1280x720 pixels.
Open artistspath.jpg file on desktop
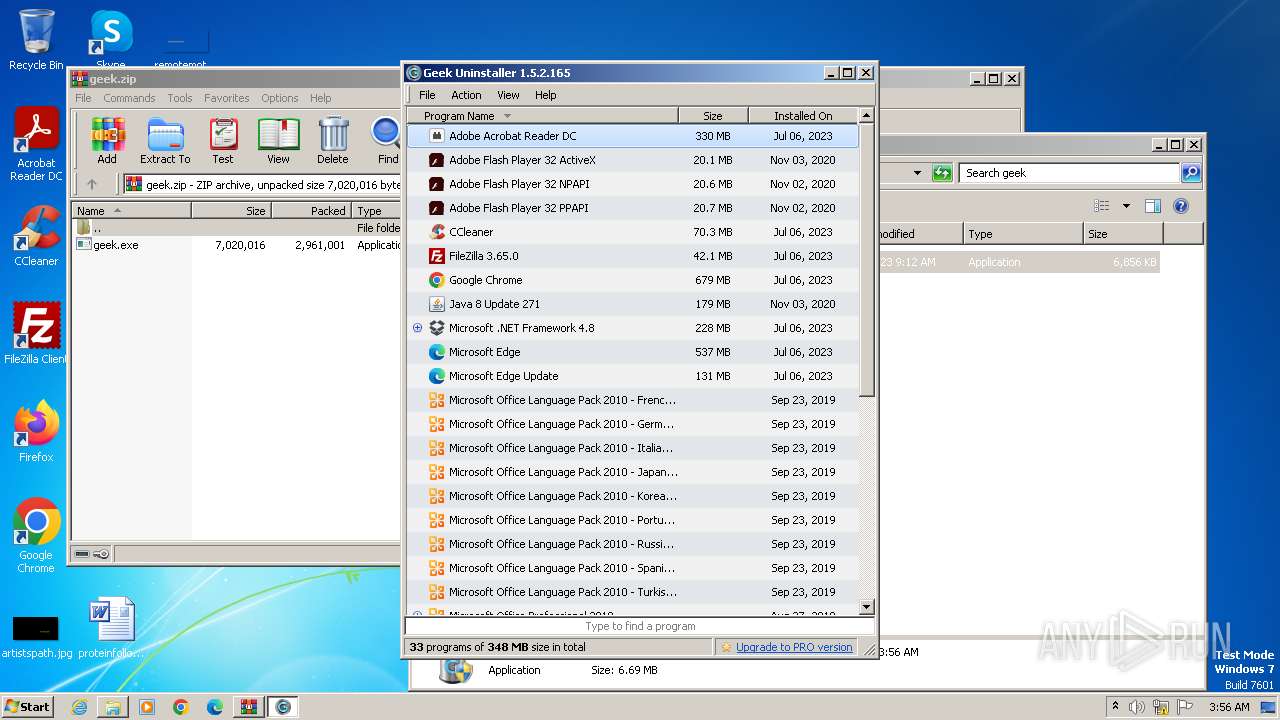[36, 636]
